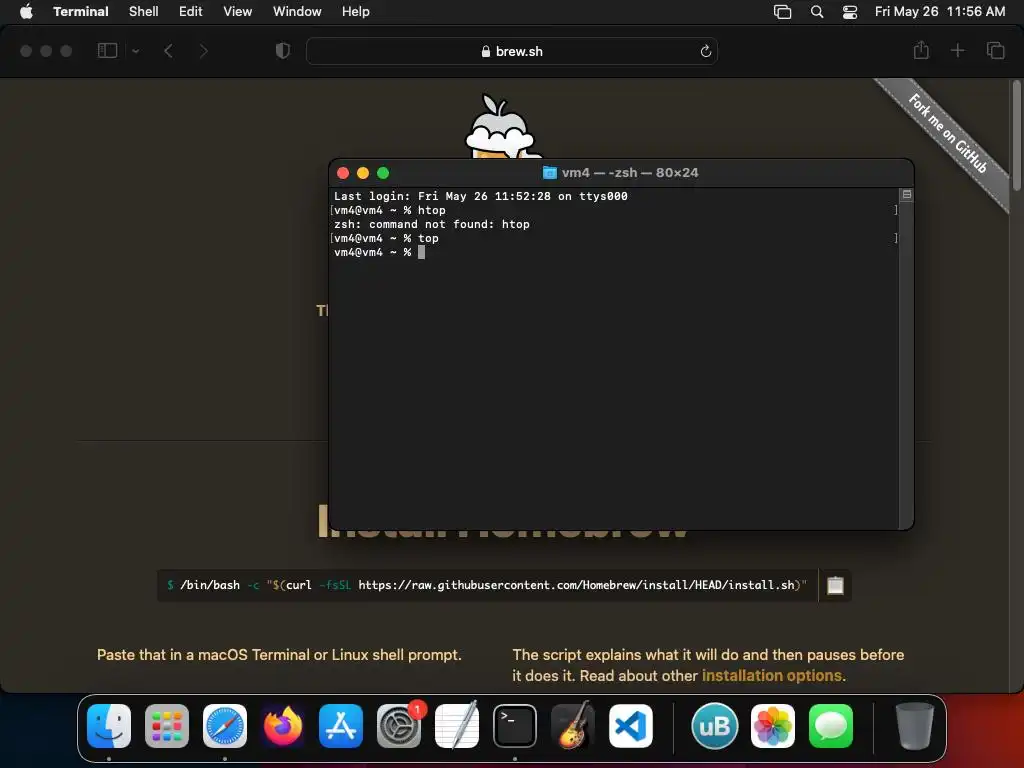Click Terminal split pane button

[x=906, y=195]
